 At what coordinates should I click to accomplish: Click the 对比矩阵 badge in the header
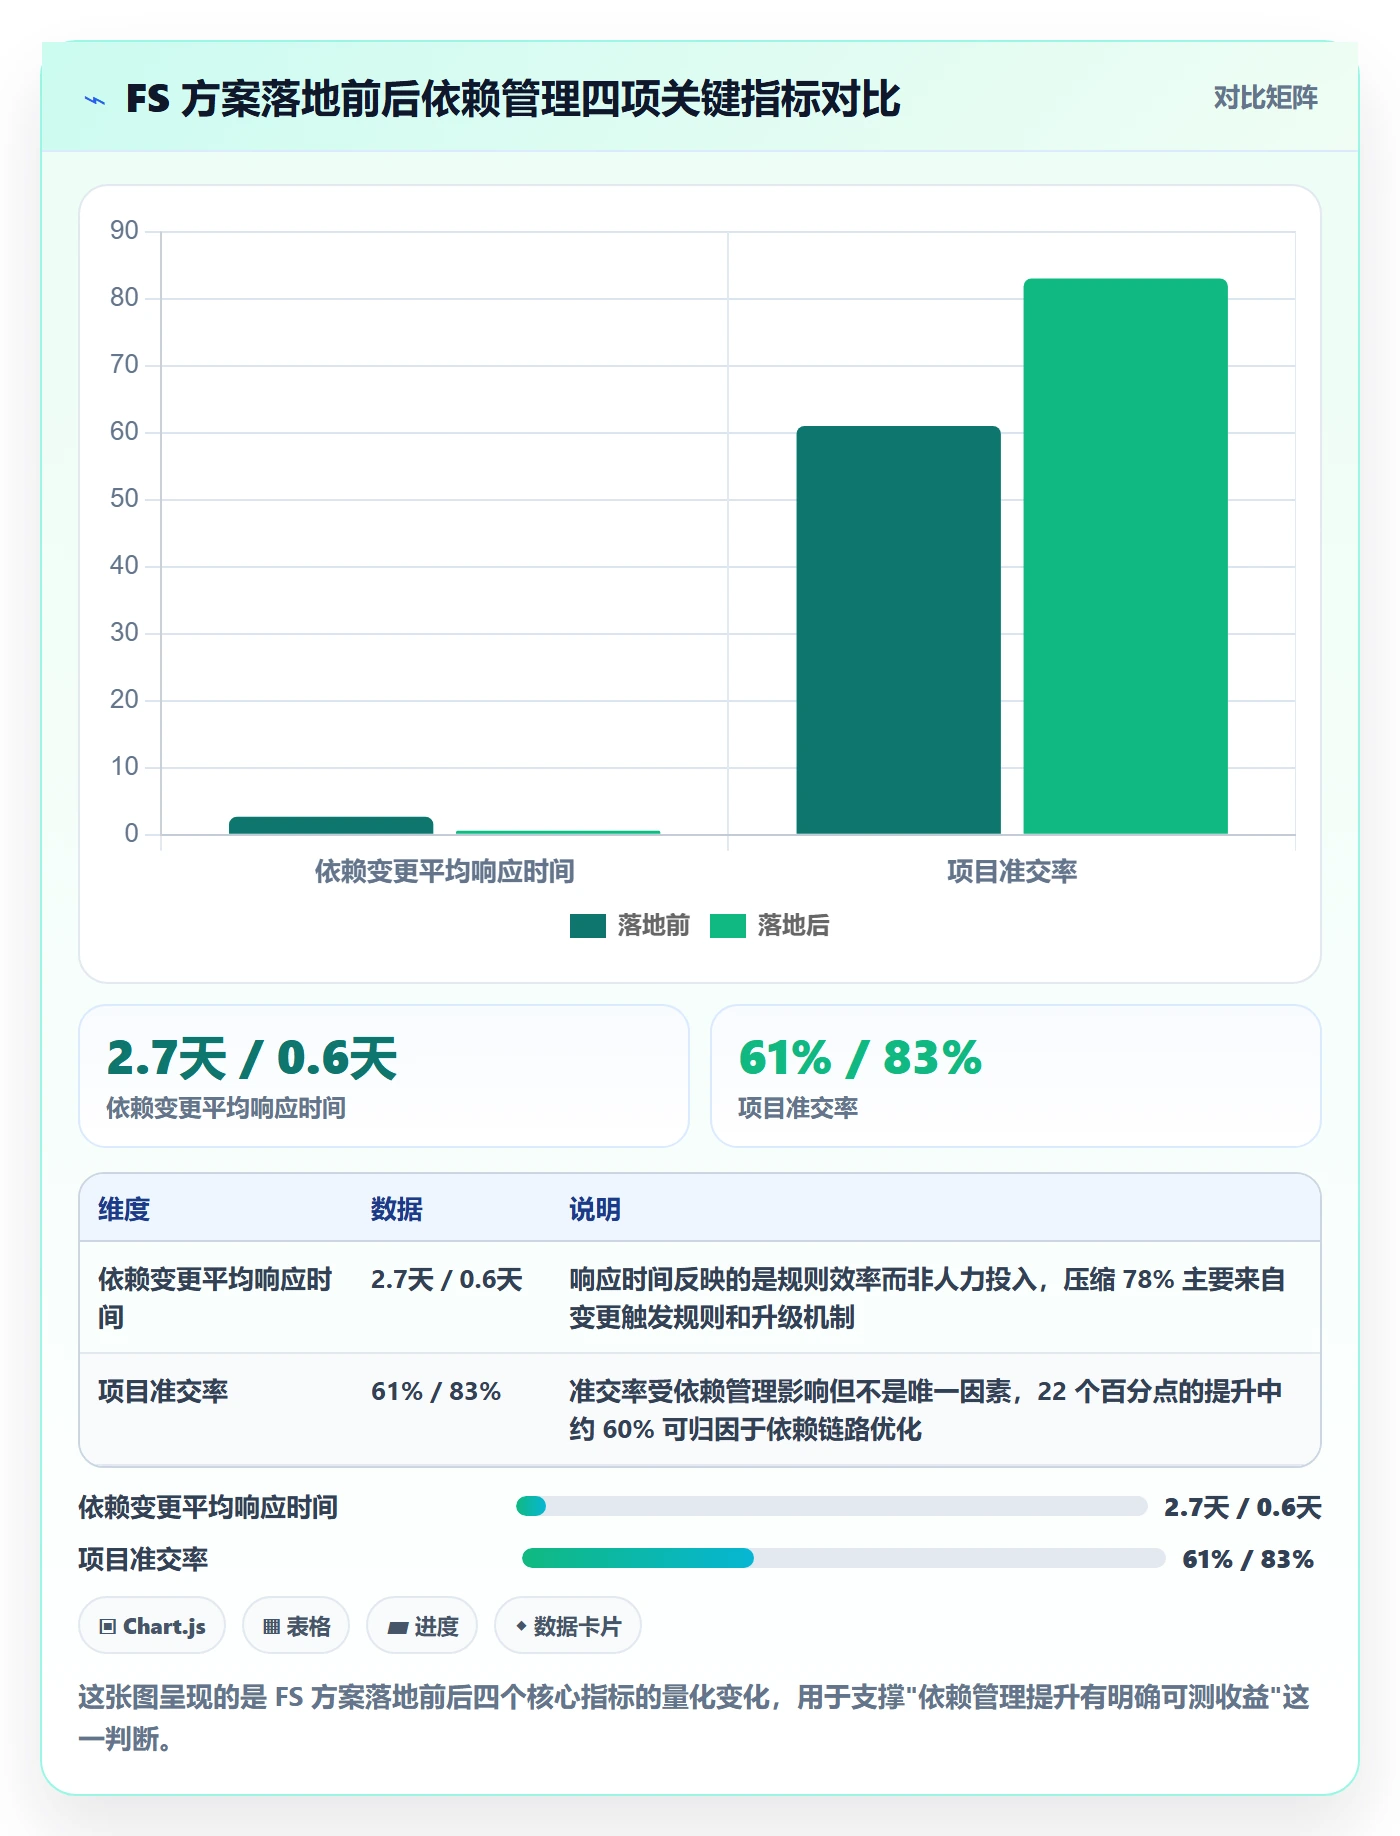point(1265,98)
